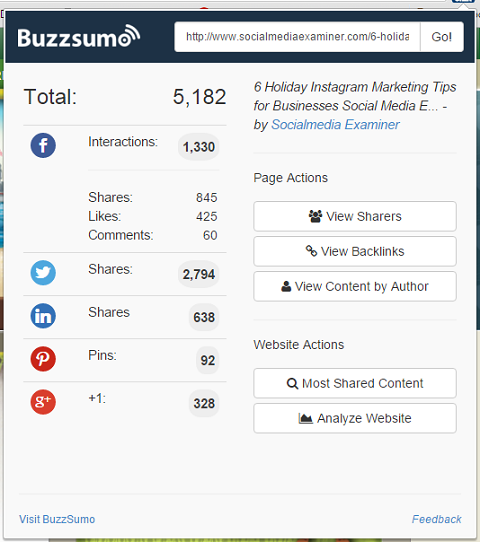The image size is (480, 542).
Task: Select the LinkedIn Shares count 638
Action: coord(204,317)
